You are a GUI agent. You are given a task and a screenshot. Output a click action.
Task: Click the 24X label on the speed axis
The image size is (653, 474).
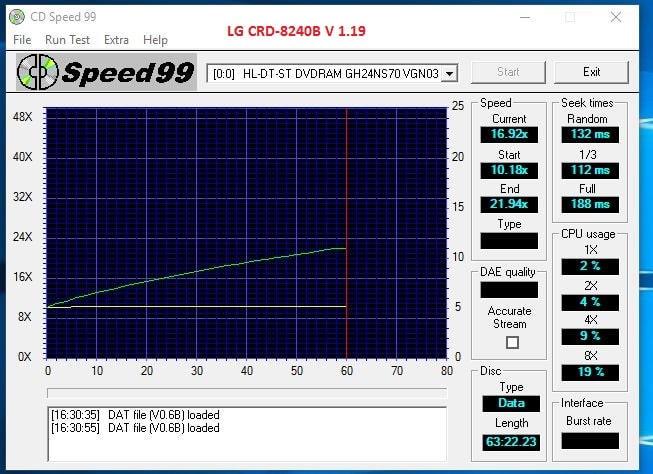(22, 237)
